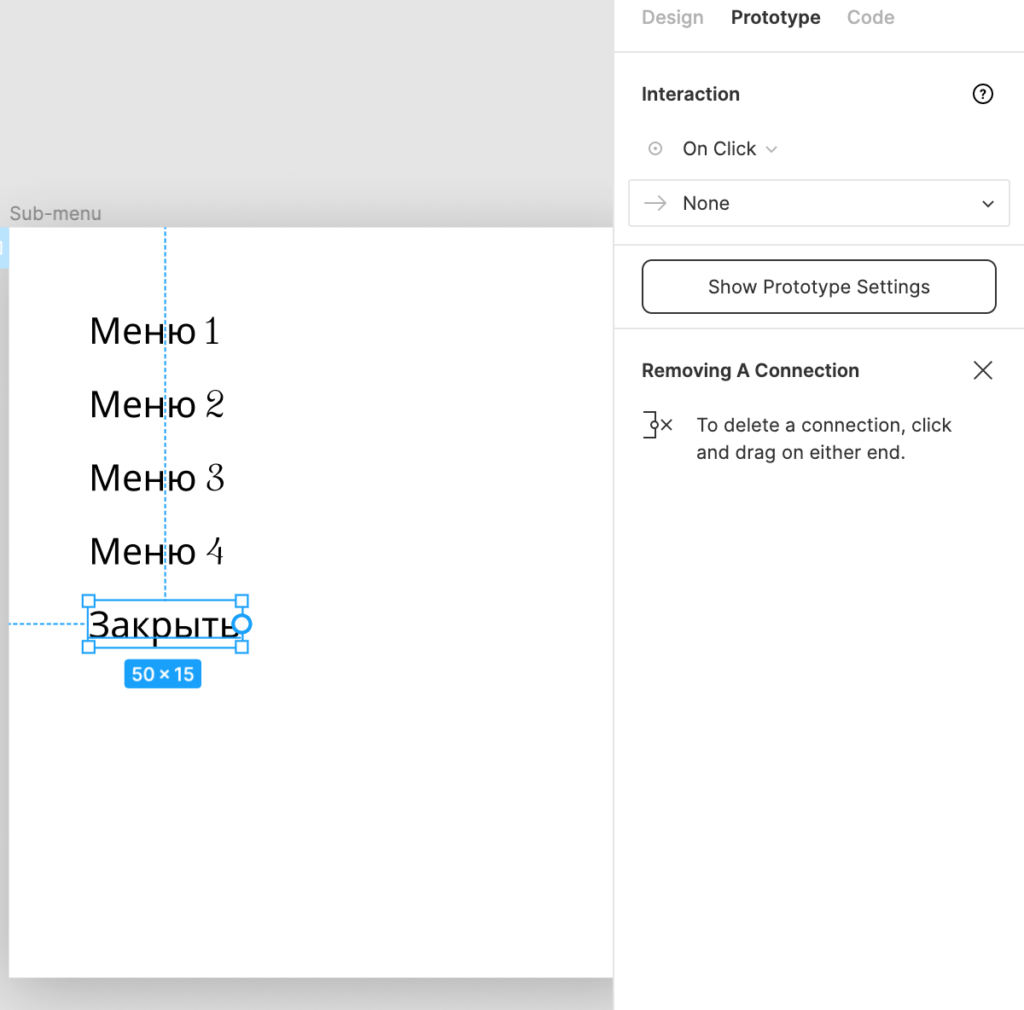Open the Code tab
1024x1010 pixels.
(x=870, y=18)
